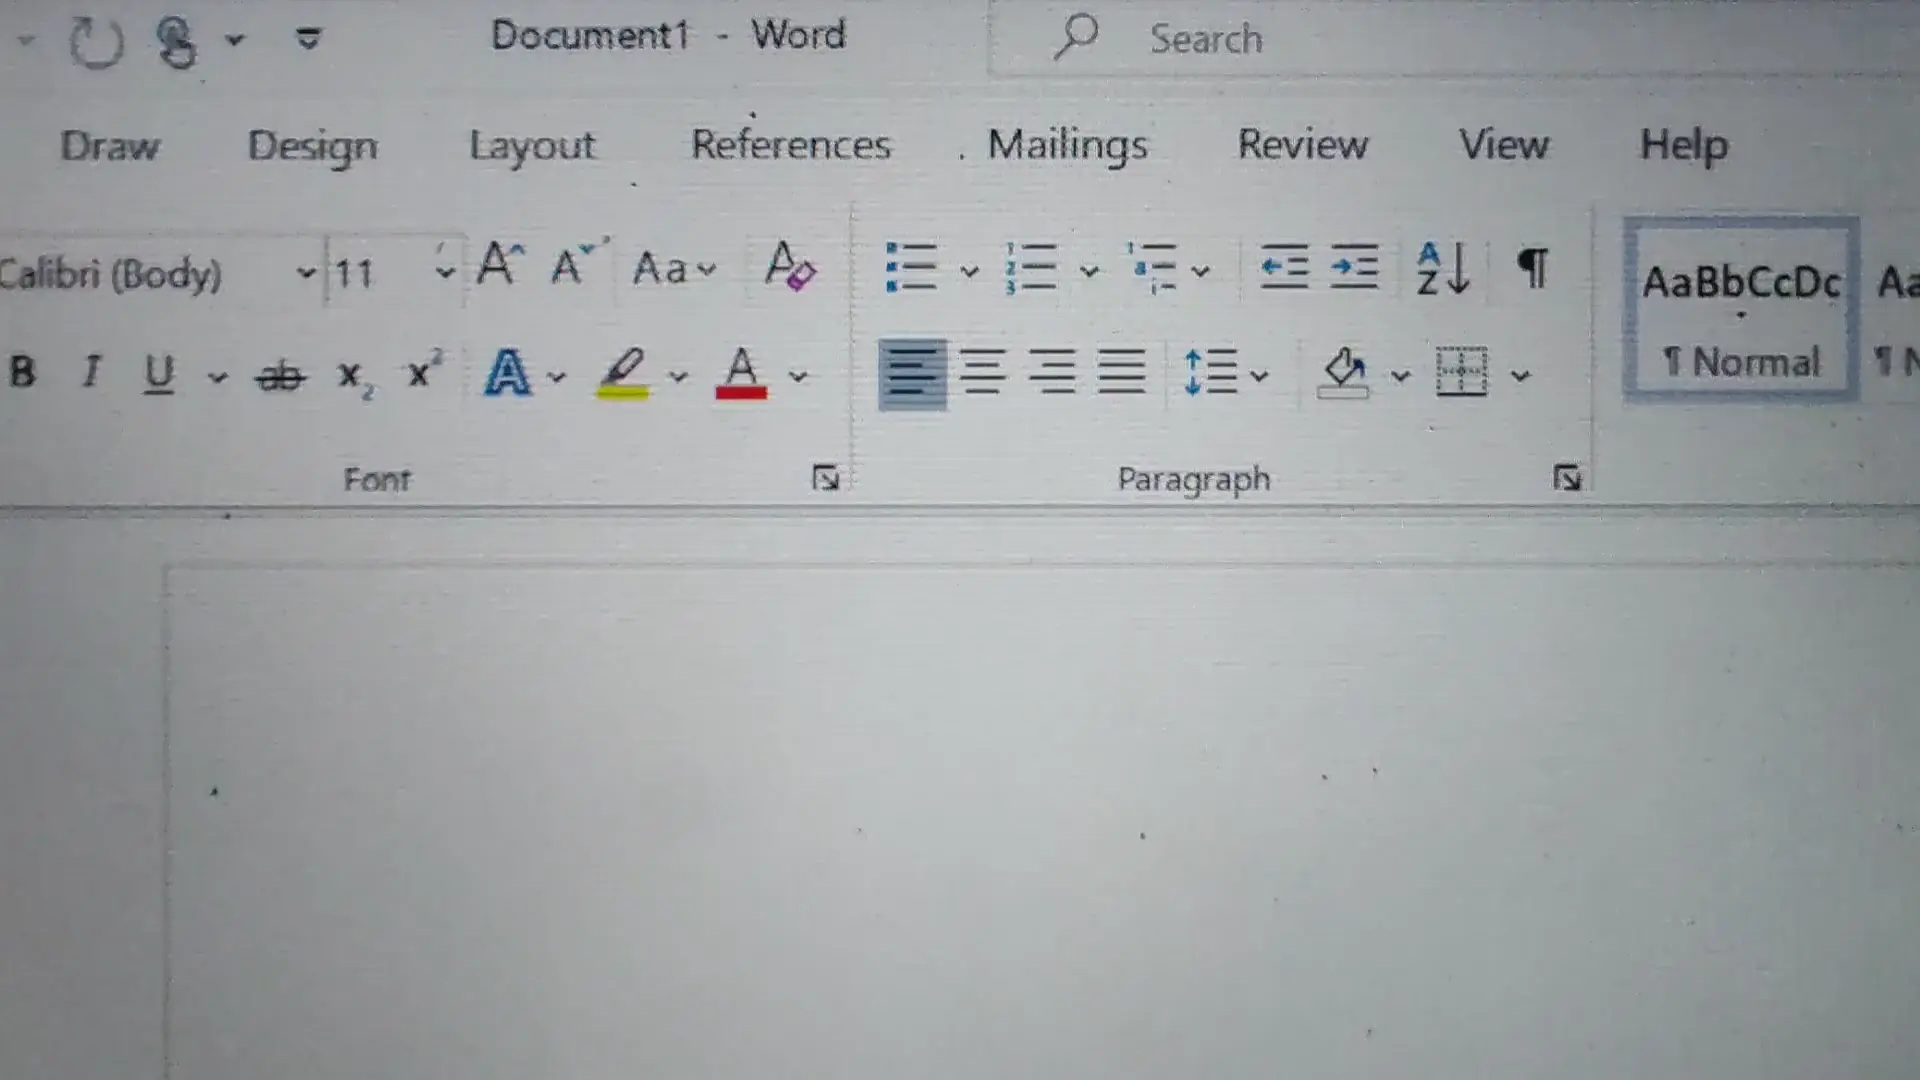1920x1080 pixels.
Task: Open the font name dropdown
Action: [305, 270]
